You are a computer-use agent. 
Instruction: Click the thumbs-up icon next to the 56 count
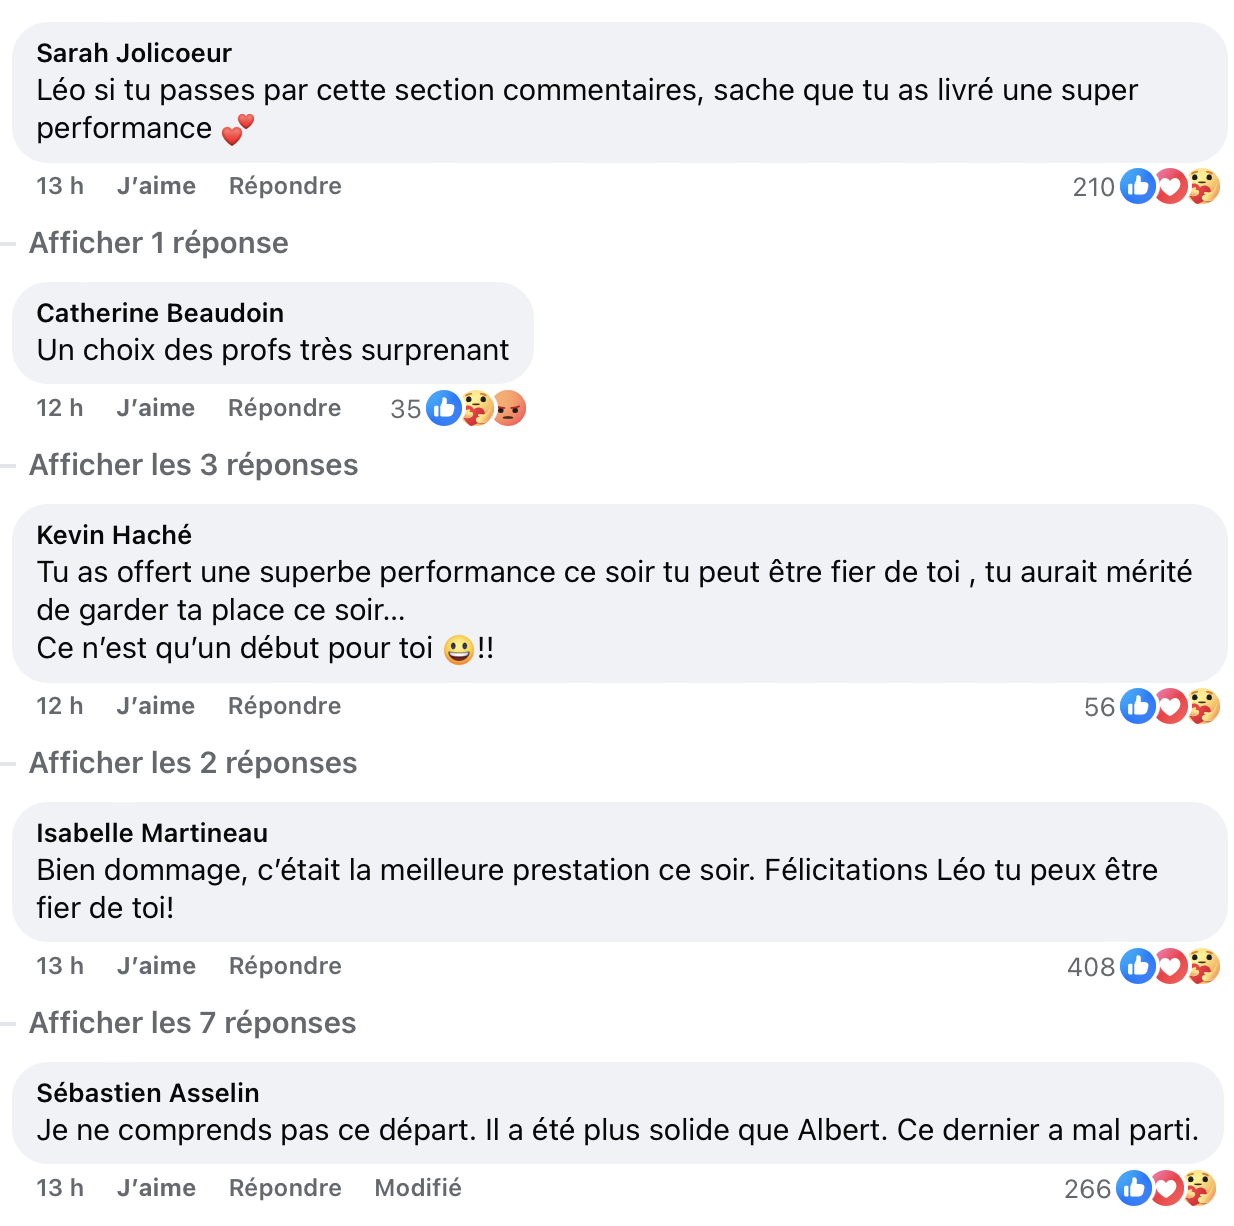point(1137,706)
